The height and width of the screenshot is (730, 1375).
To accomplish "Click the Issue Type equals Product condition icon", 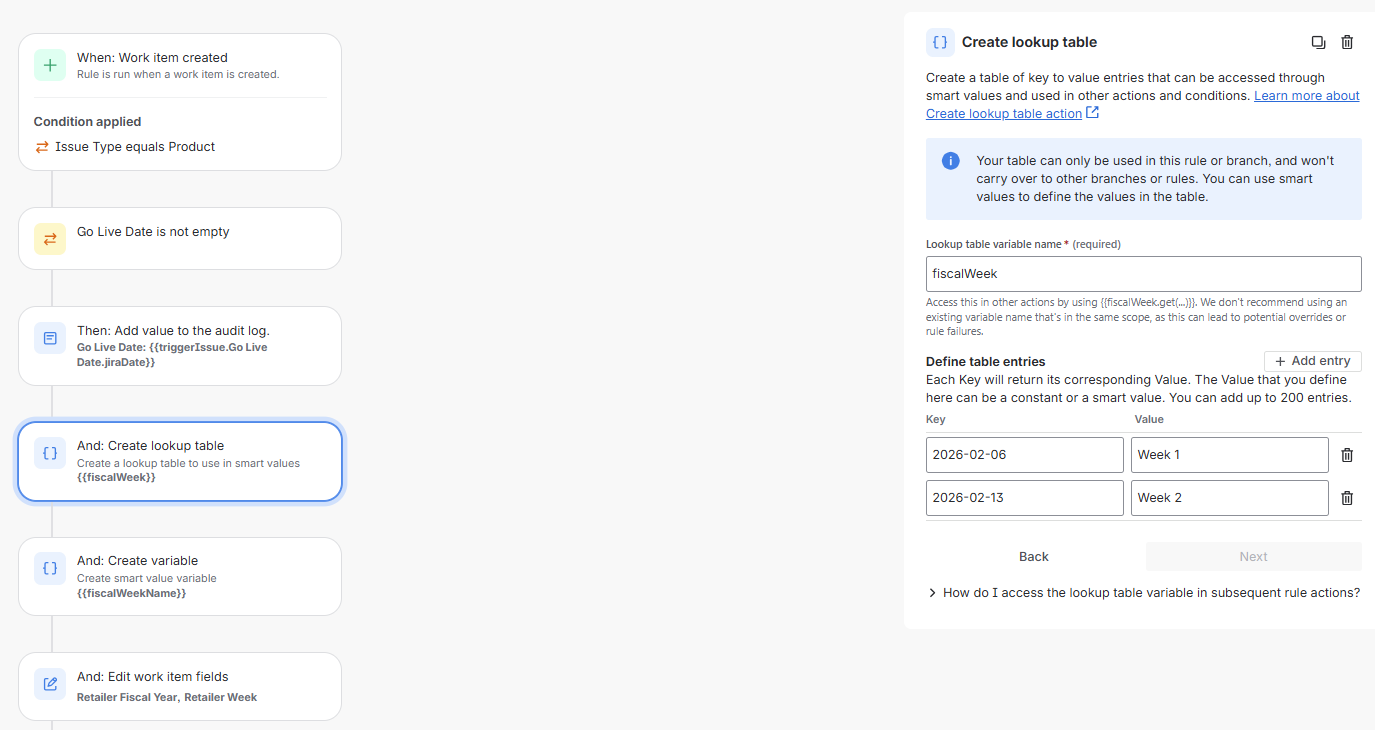I will (42, 147).
